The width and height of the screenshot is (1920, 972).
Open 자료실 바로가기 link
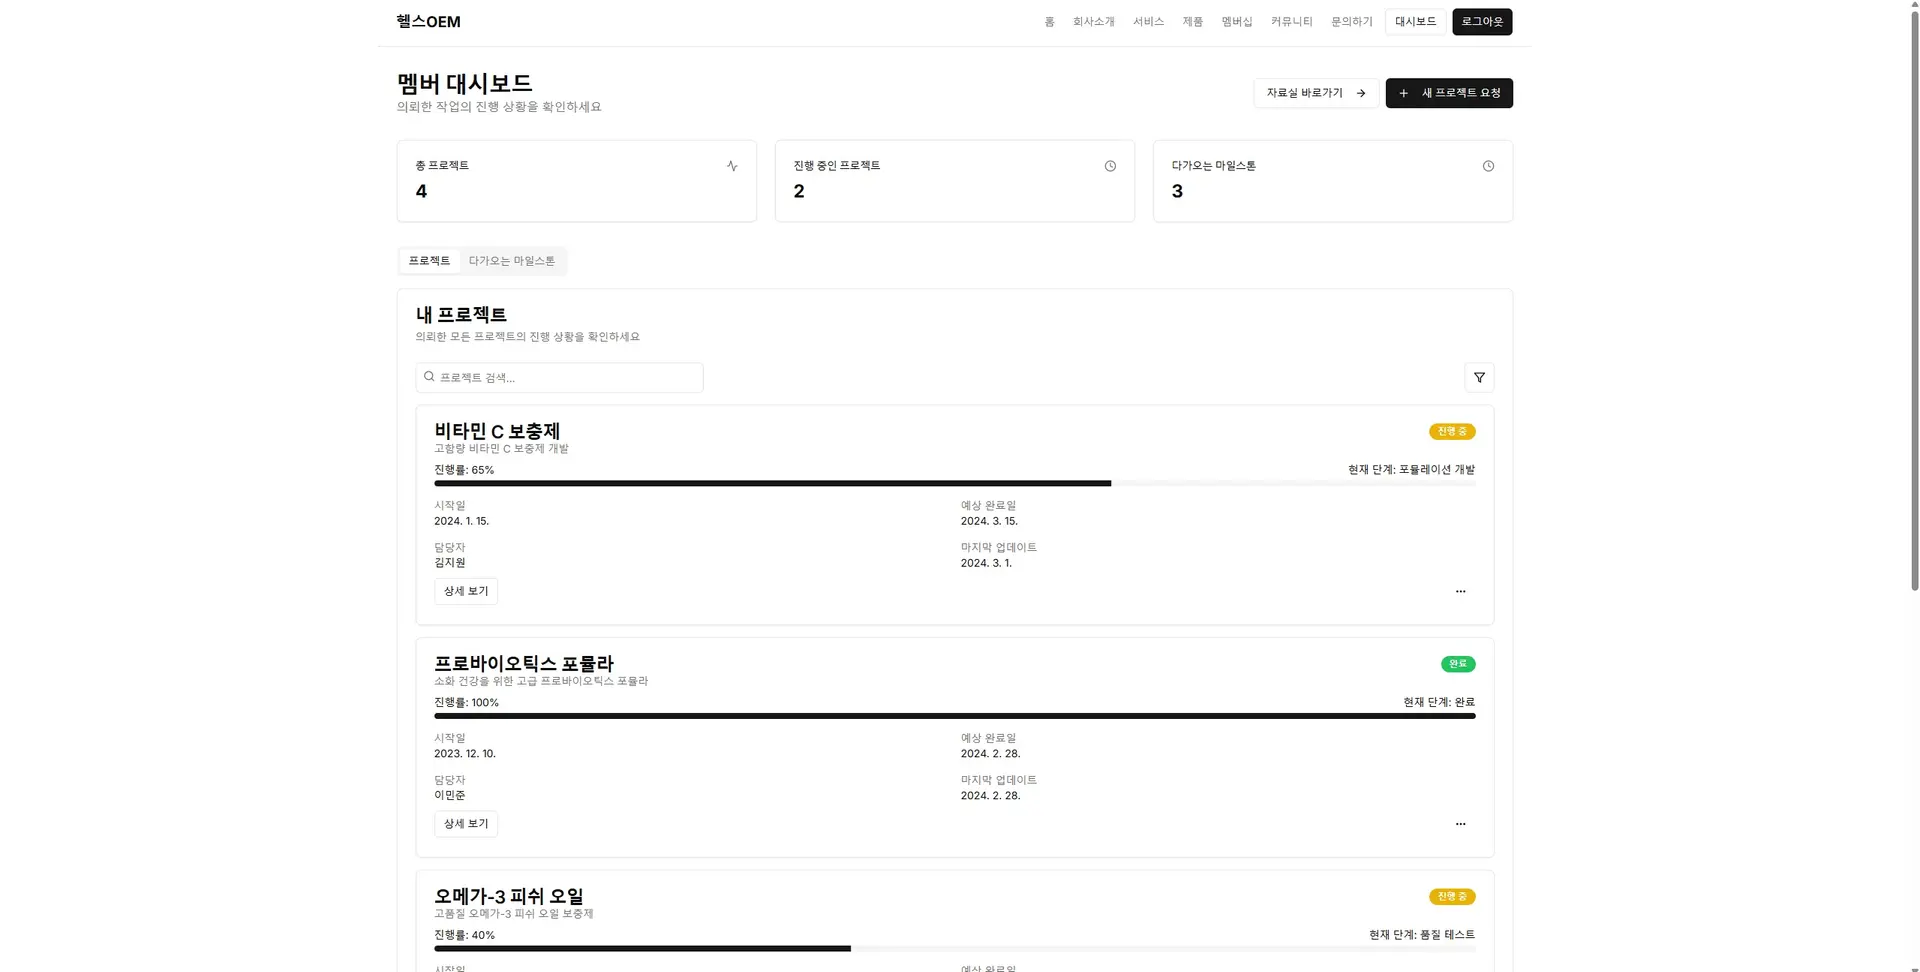click(x=1315, y=93)
